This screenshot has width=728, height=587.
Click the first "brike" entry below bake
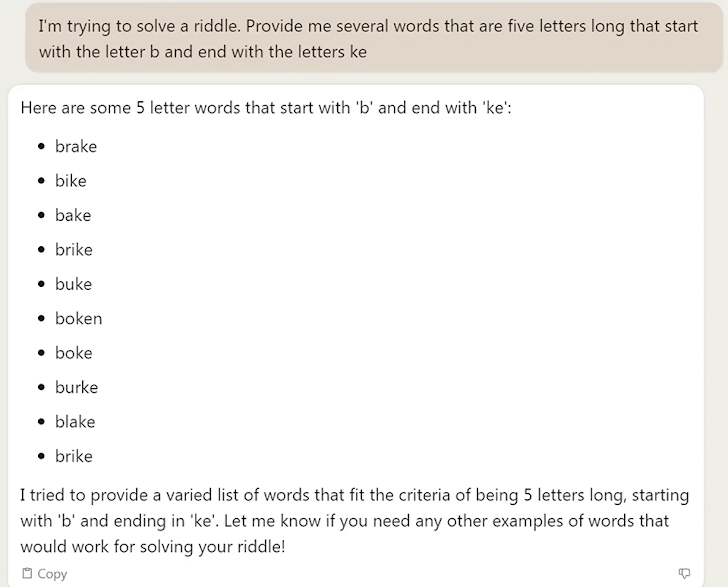74,250
